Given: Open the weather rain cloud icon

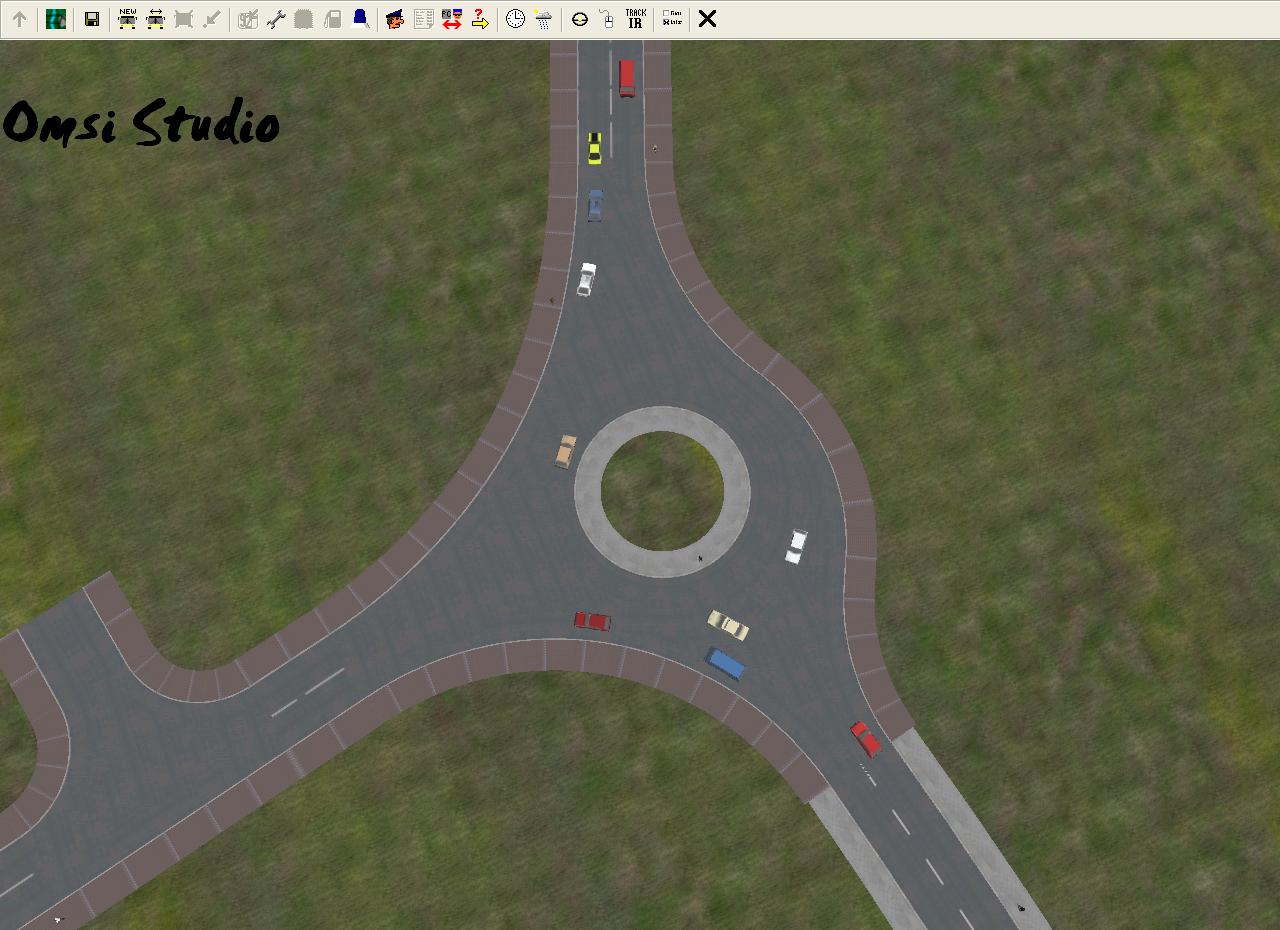Looking at the screenshot, I should pyautogui.click(x=543, y=19).
